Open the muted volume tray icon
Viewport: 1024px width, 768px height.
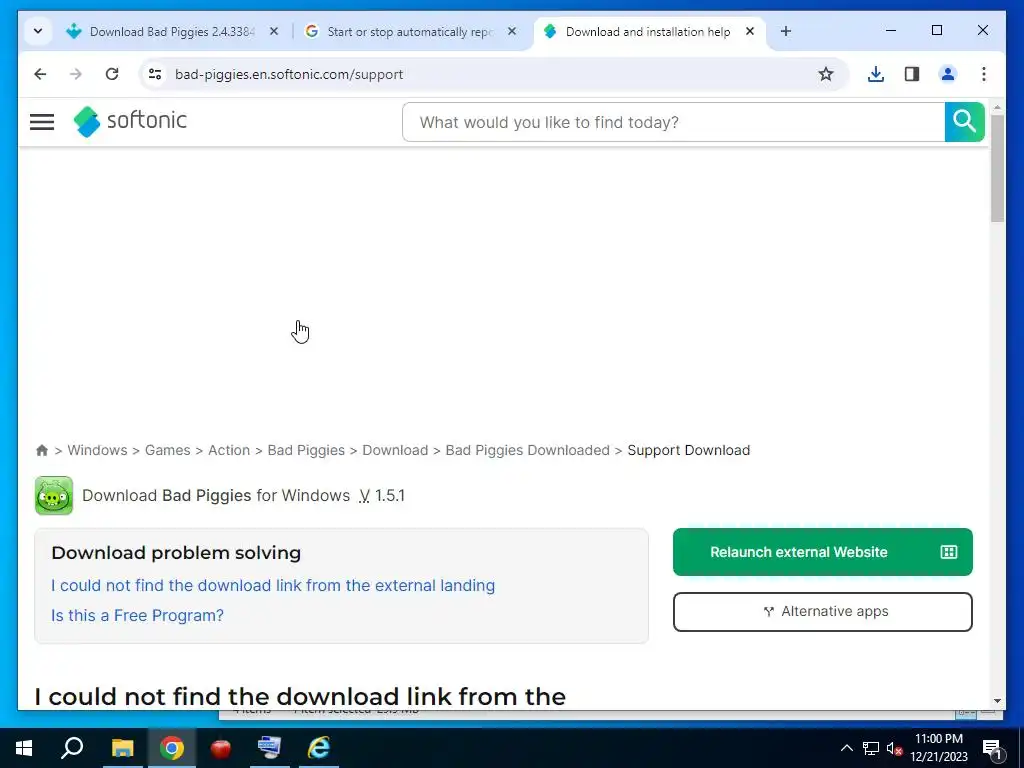[894, 748]
